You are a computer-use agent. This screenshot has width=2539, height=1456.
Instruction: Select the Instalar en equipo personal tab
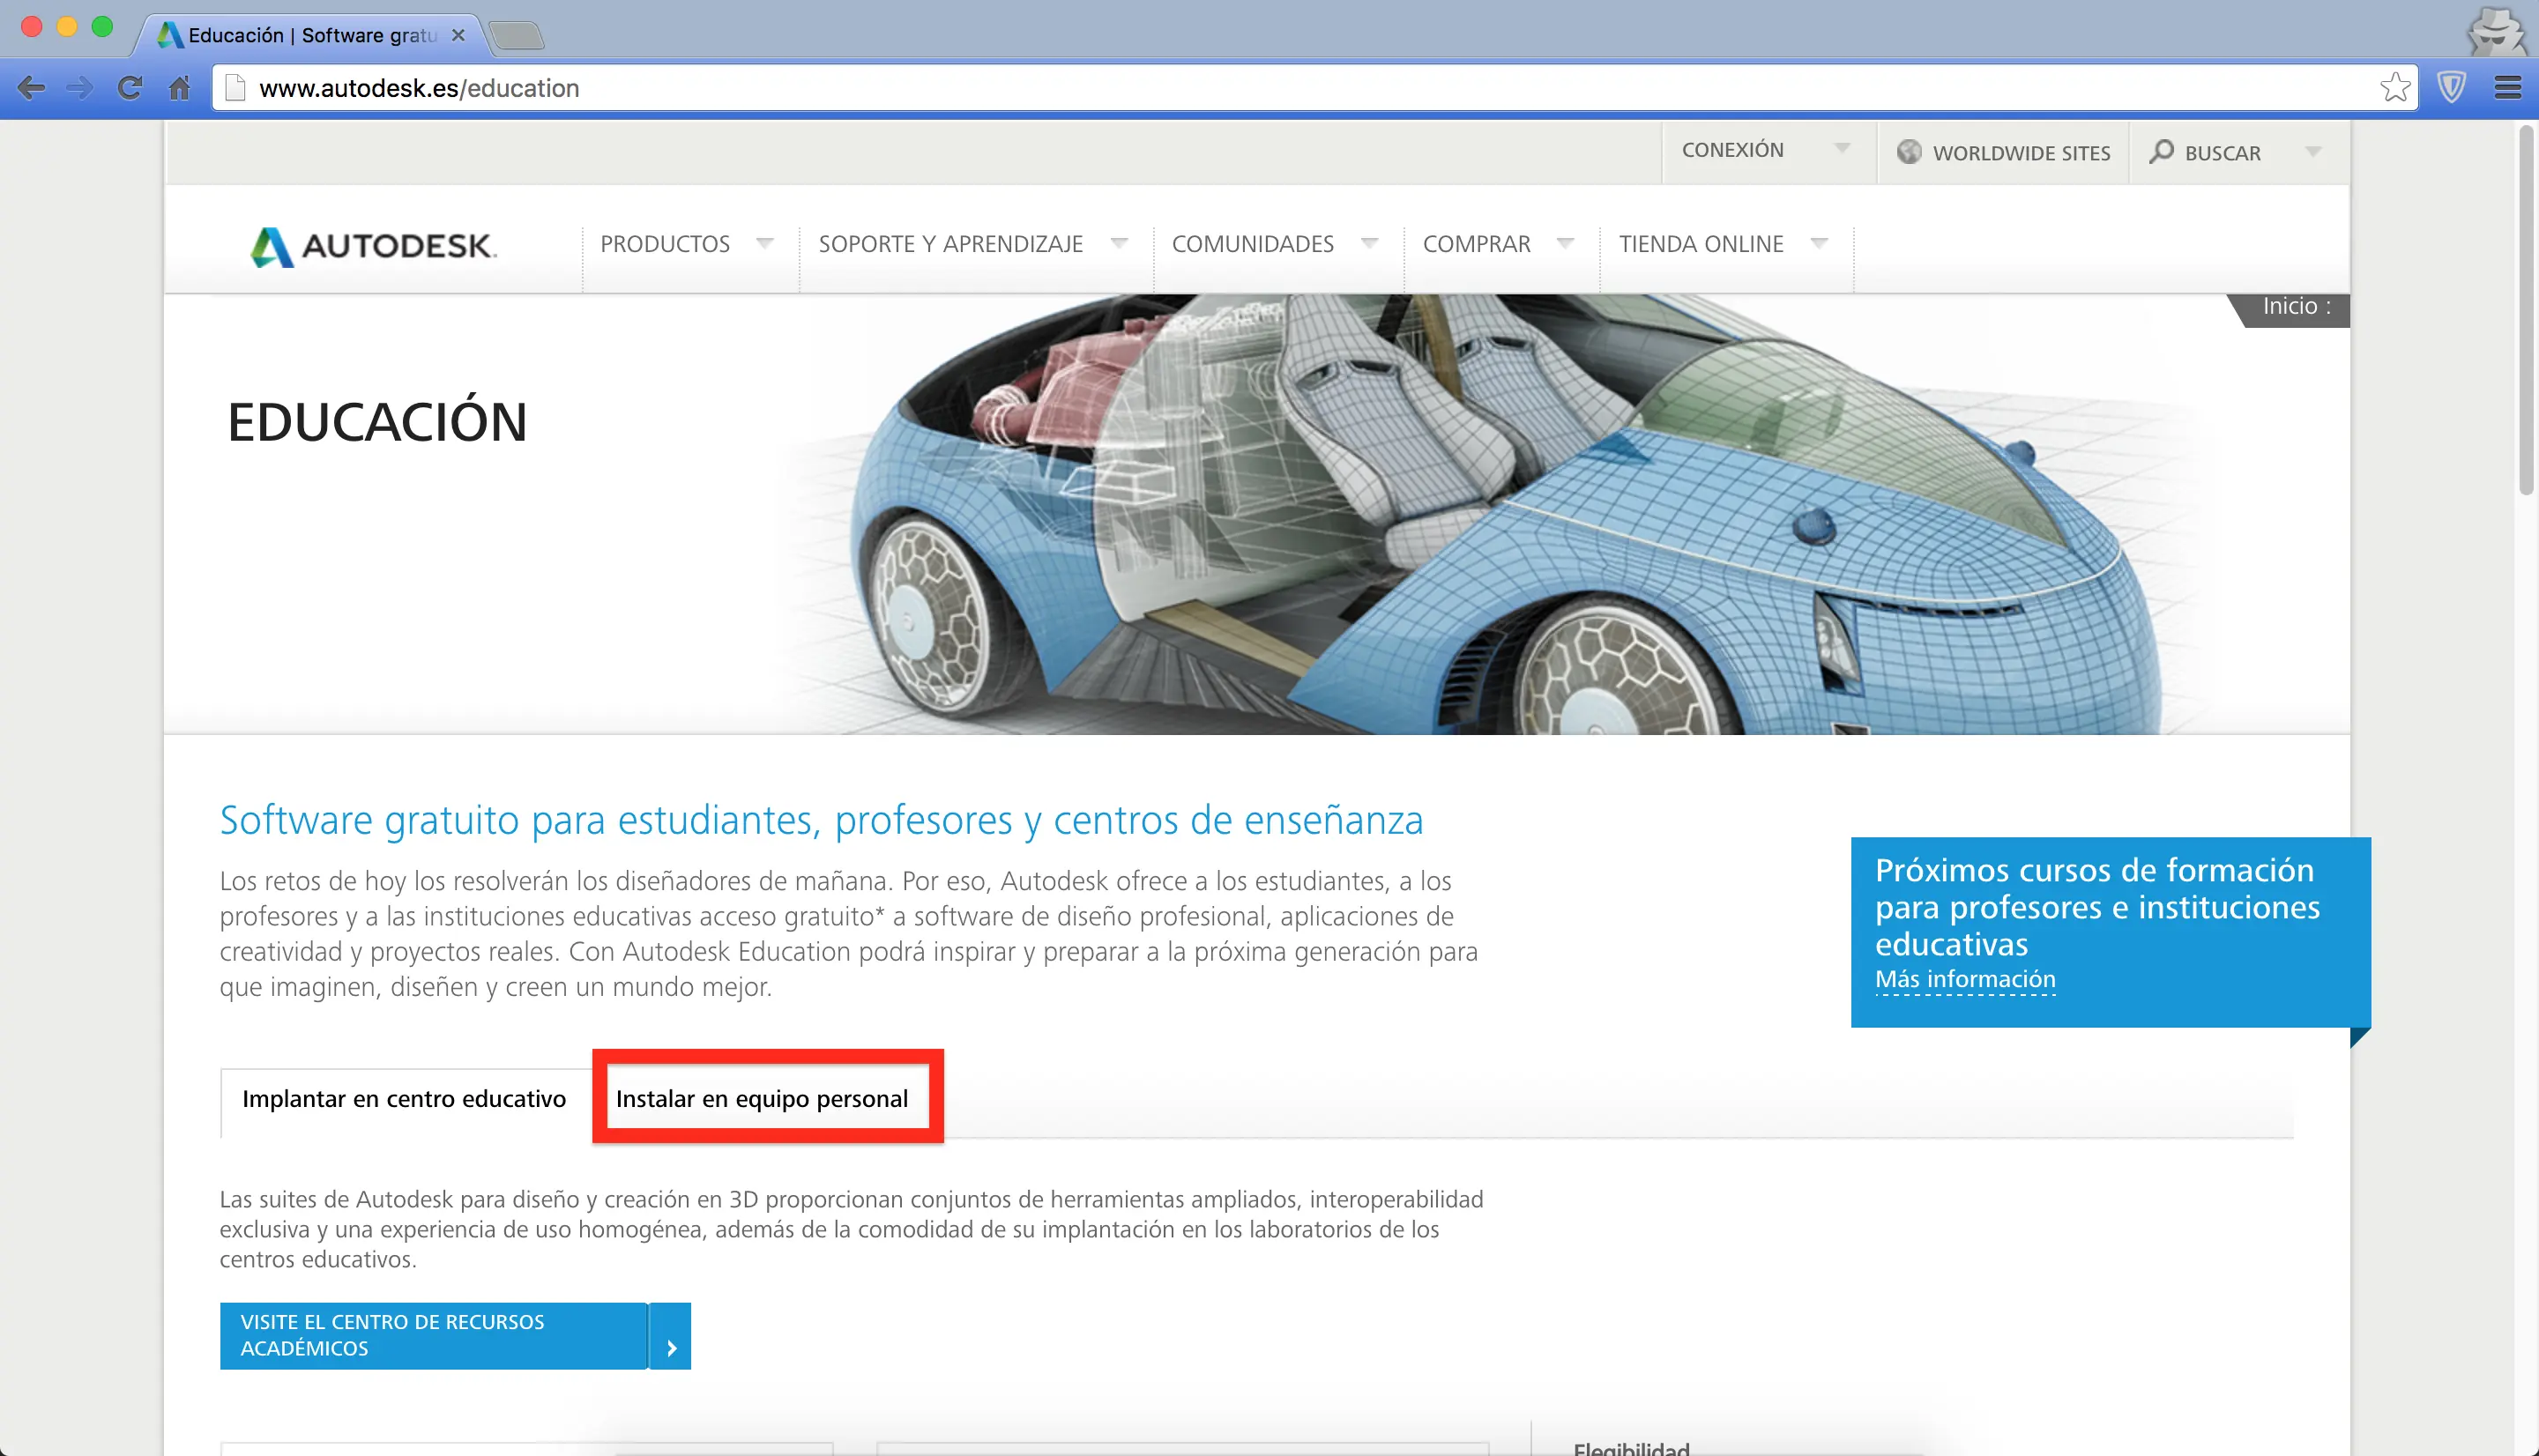[x=762, y=1099]
